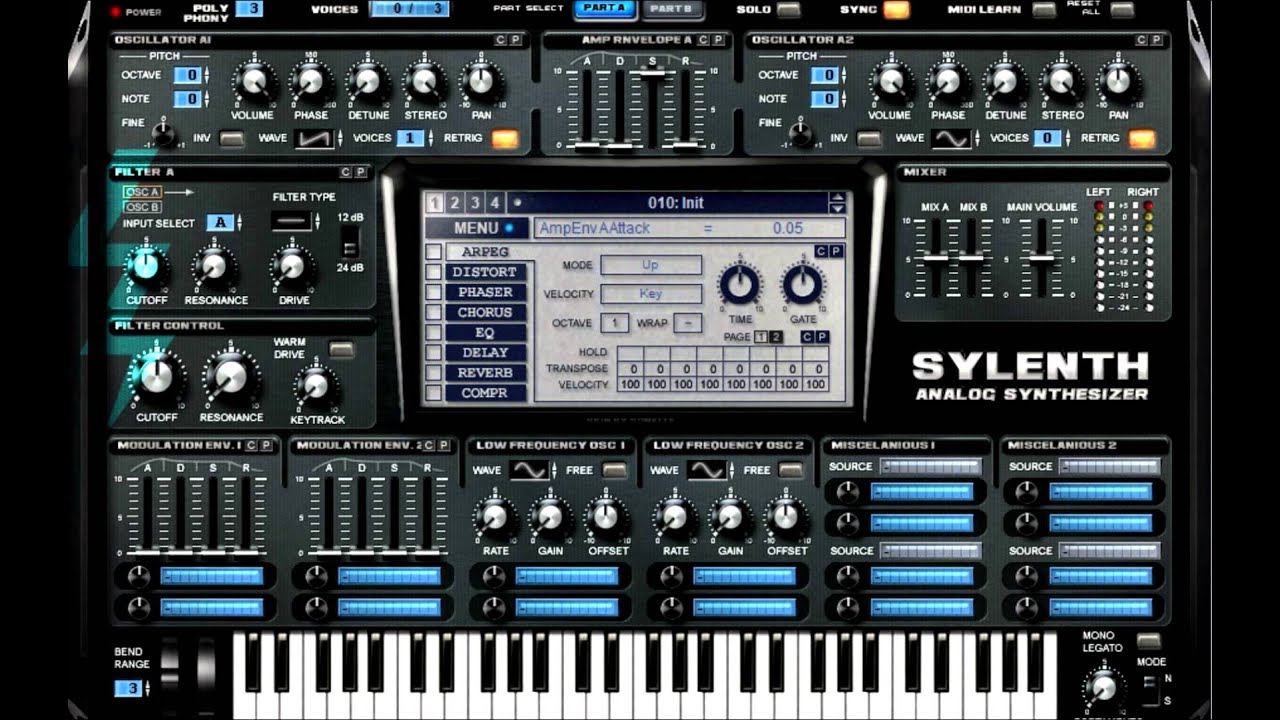The height and width of the screenshot is (720, 1280).
Task: Open LFO 2 wave dropdown
Action: [x=707, y=470]
